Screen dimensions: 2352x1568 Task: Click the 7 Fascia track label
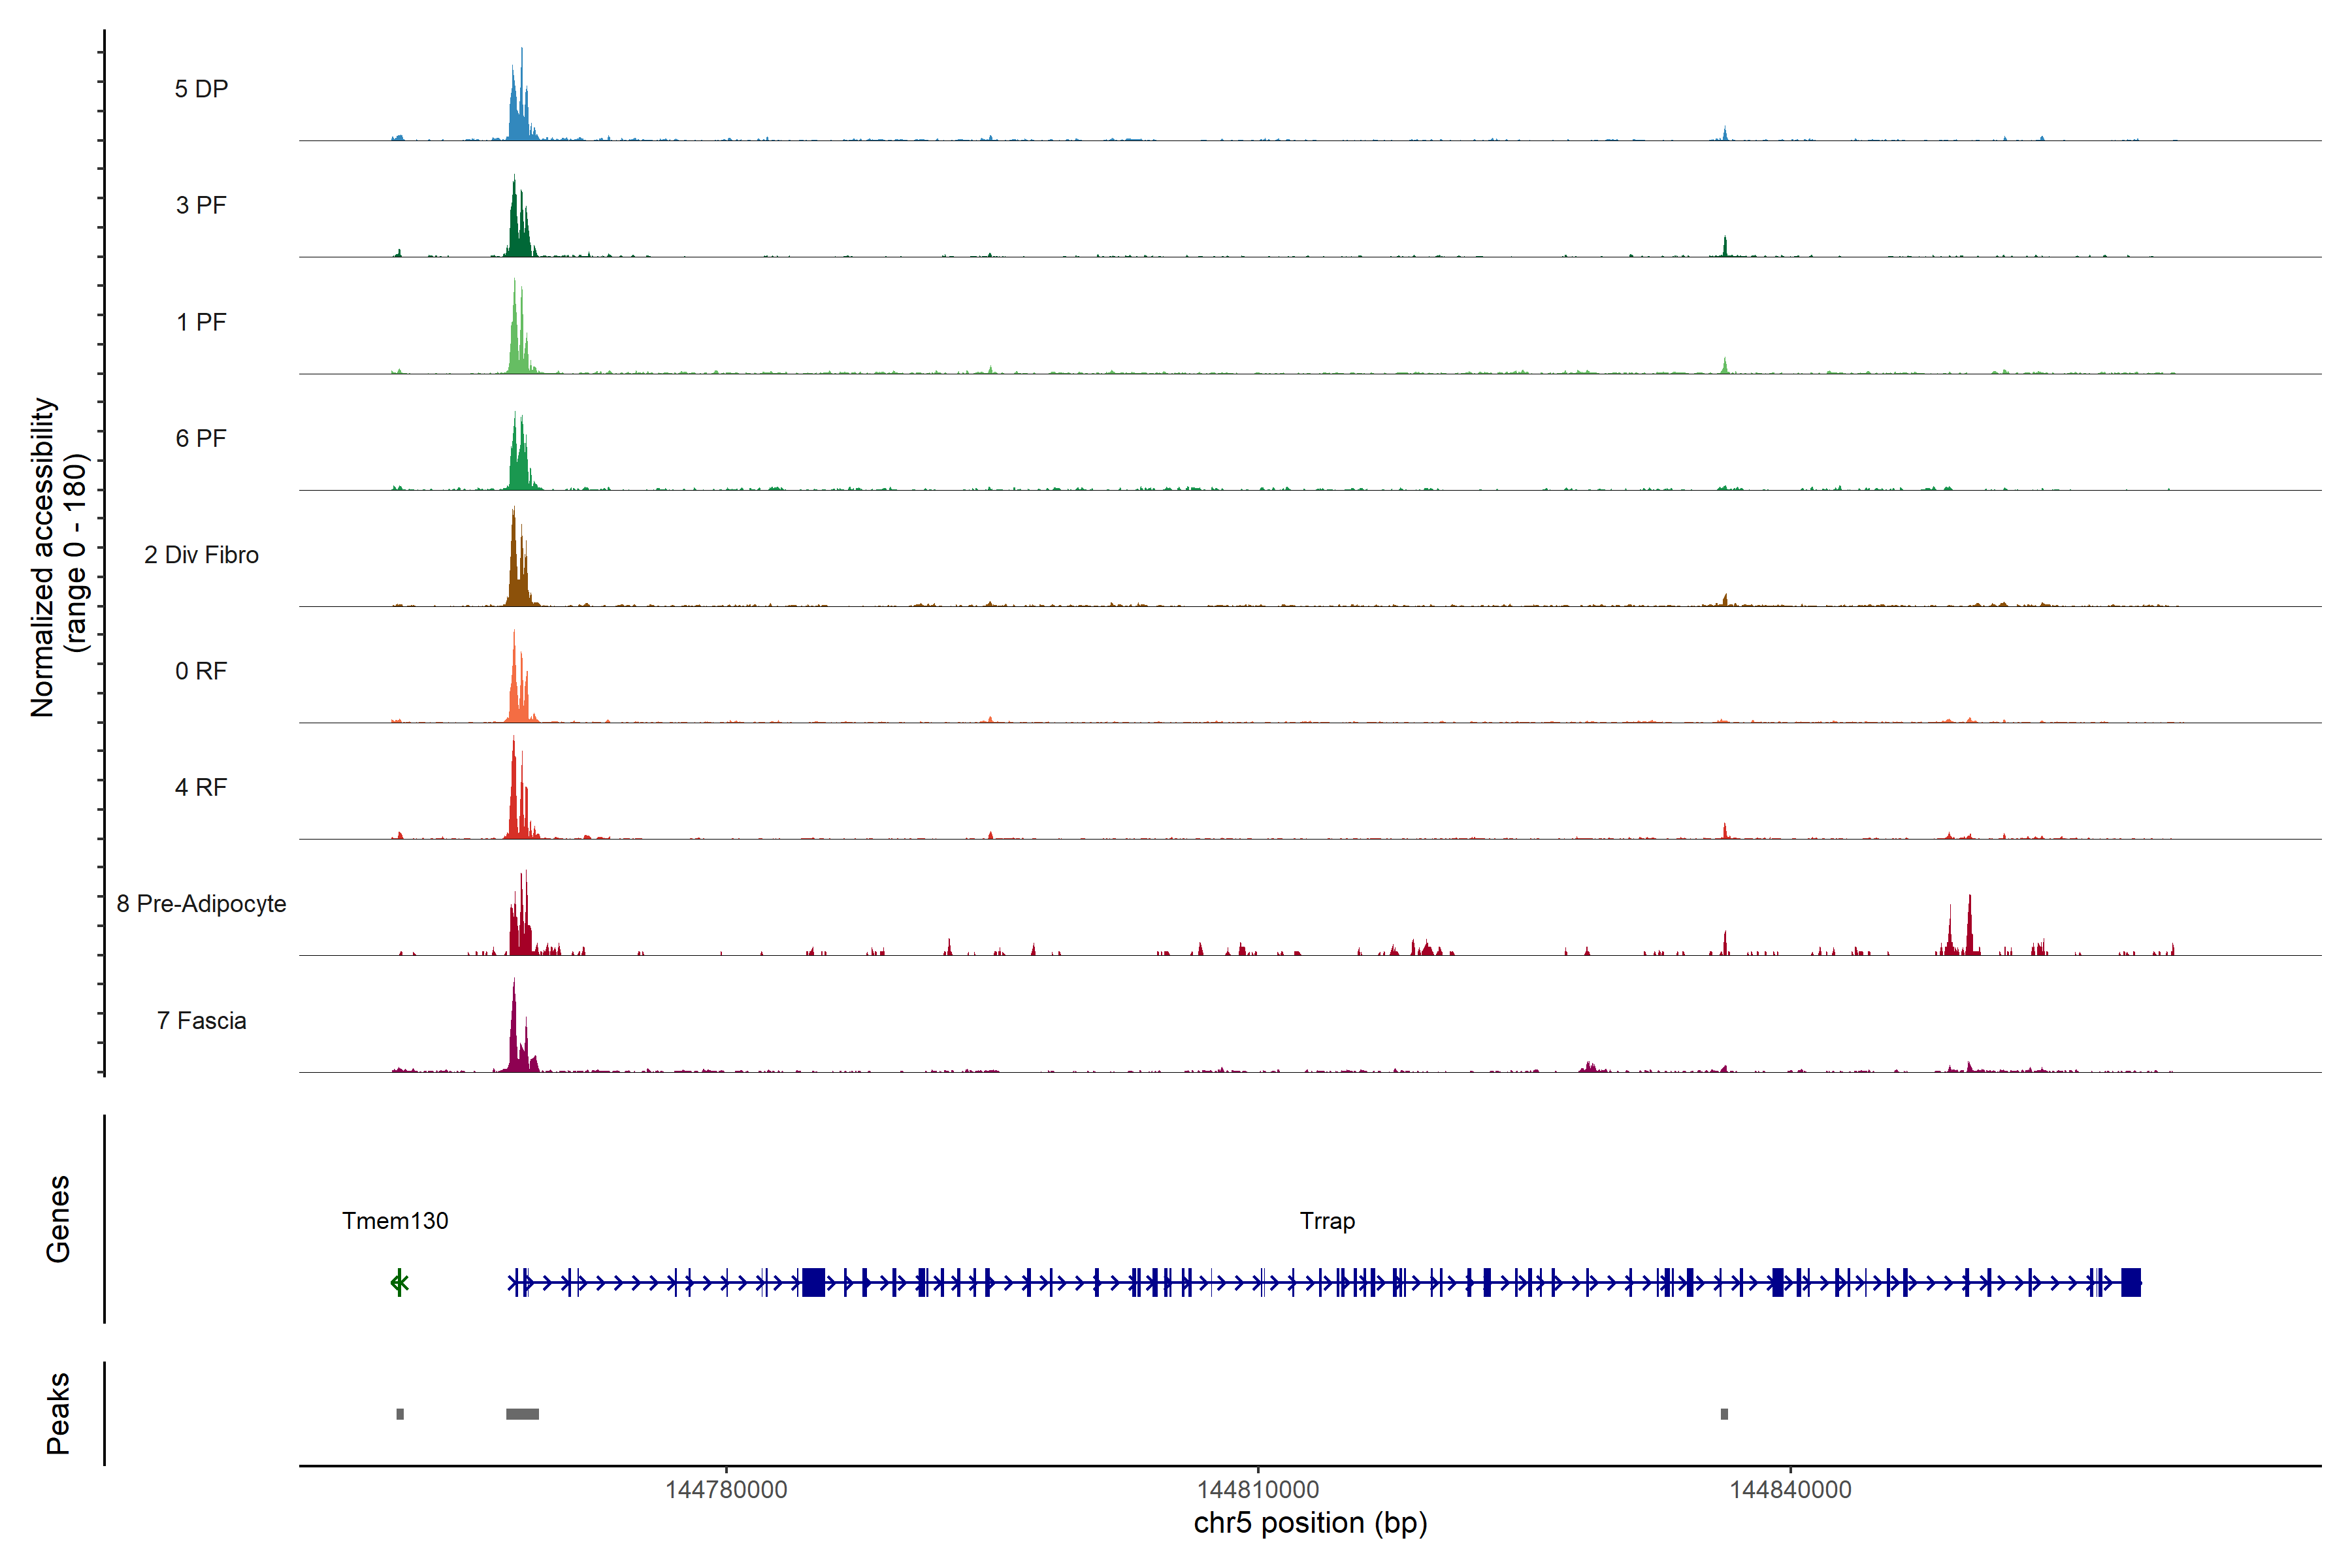pos(201,1020)
